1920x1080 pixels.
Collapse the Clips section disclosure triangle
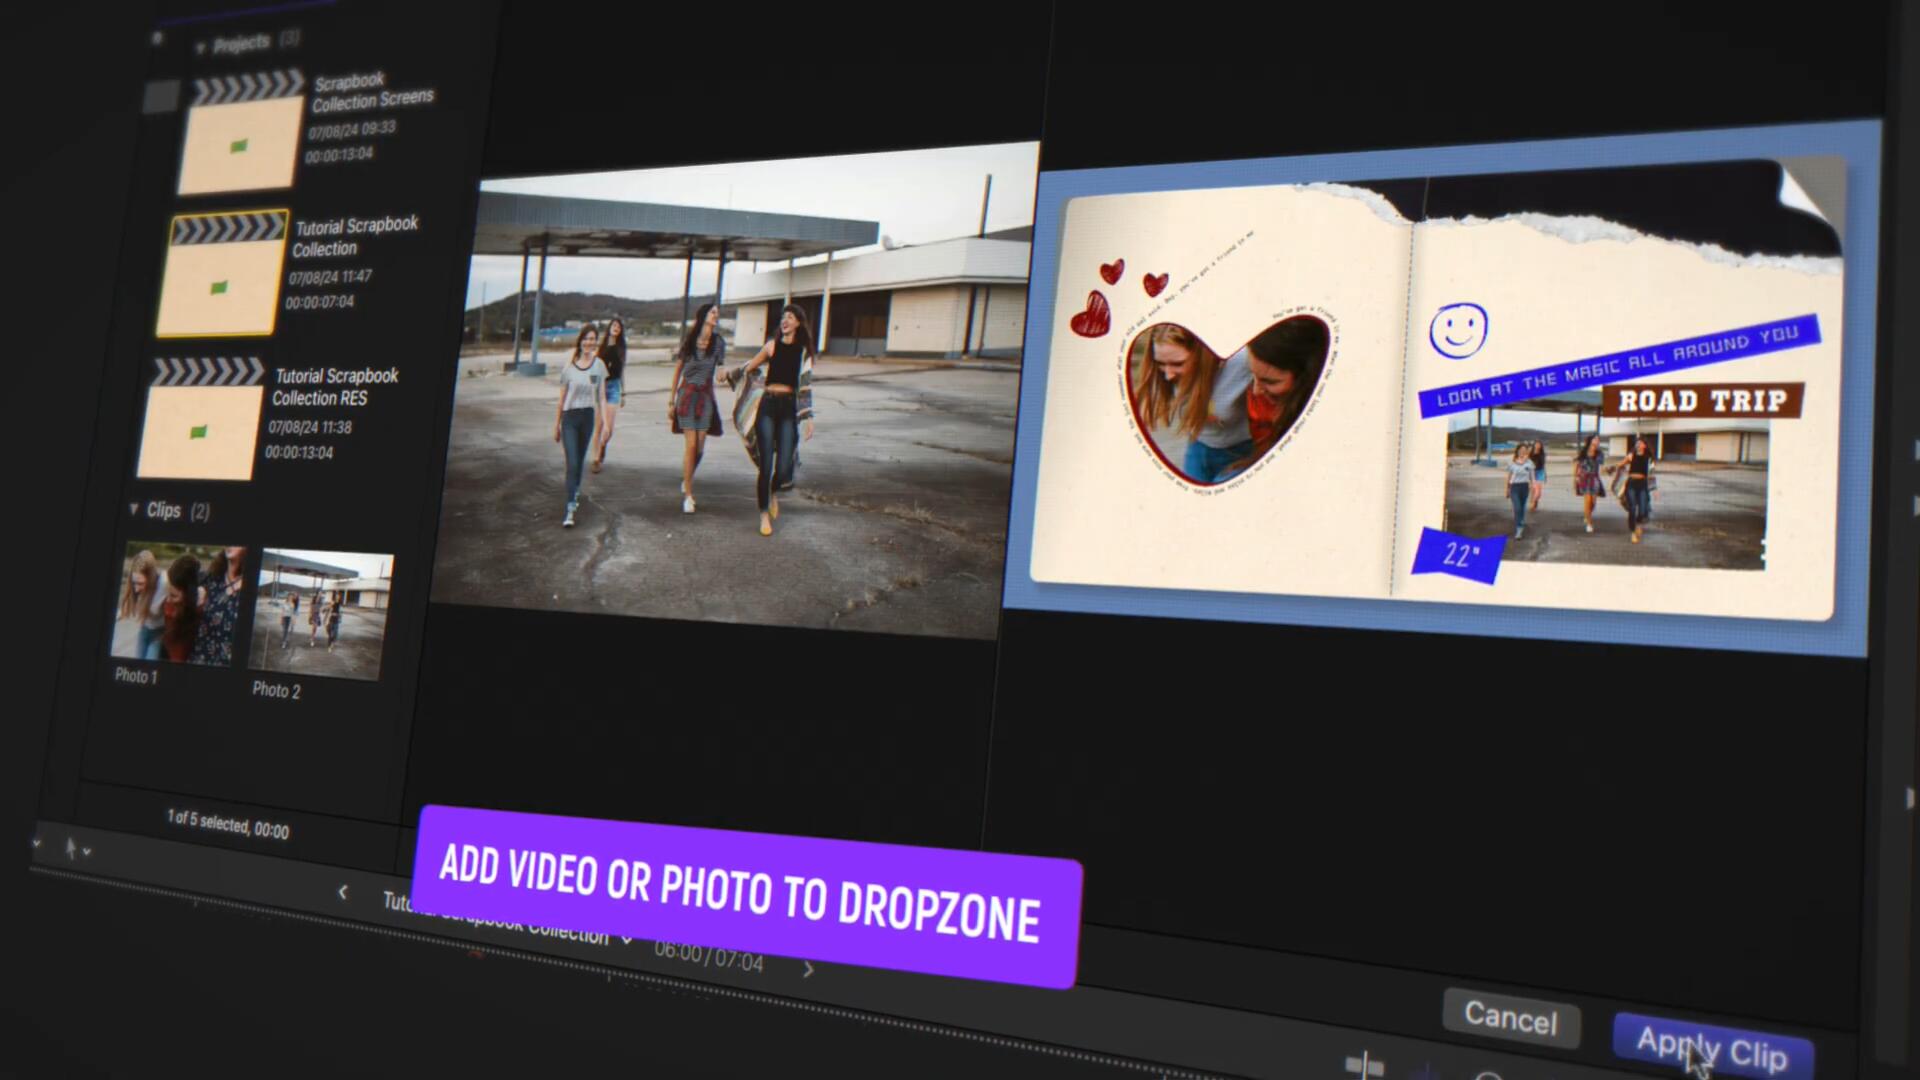(x=134, y=509)
